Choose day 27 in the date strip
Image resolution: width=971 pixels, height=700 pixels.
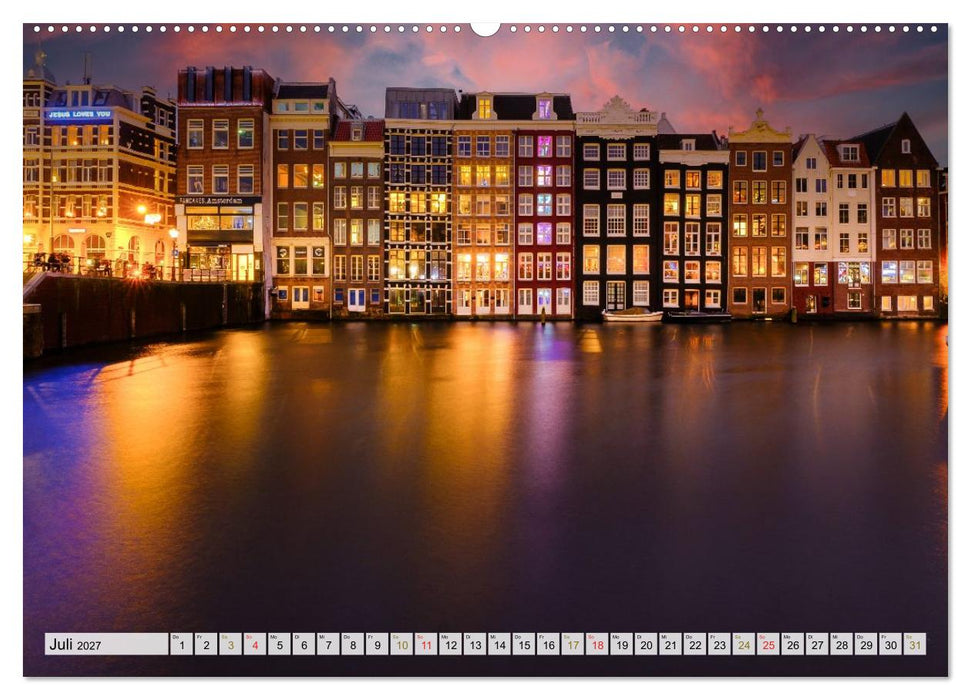[x=817, y=644]
